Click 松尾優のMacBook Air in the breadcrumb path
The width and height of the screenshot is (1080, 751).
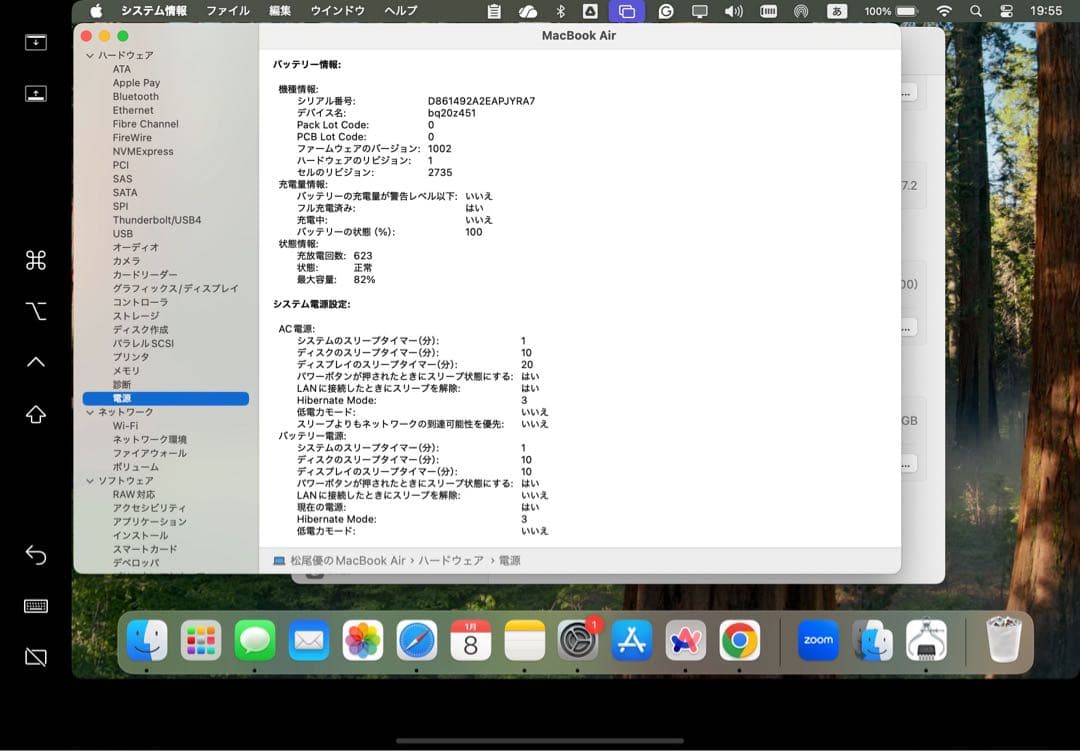point(349,559)
